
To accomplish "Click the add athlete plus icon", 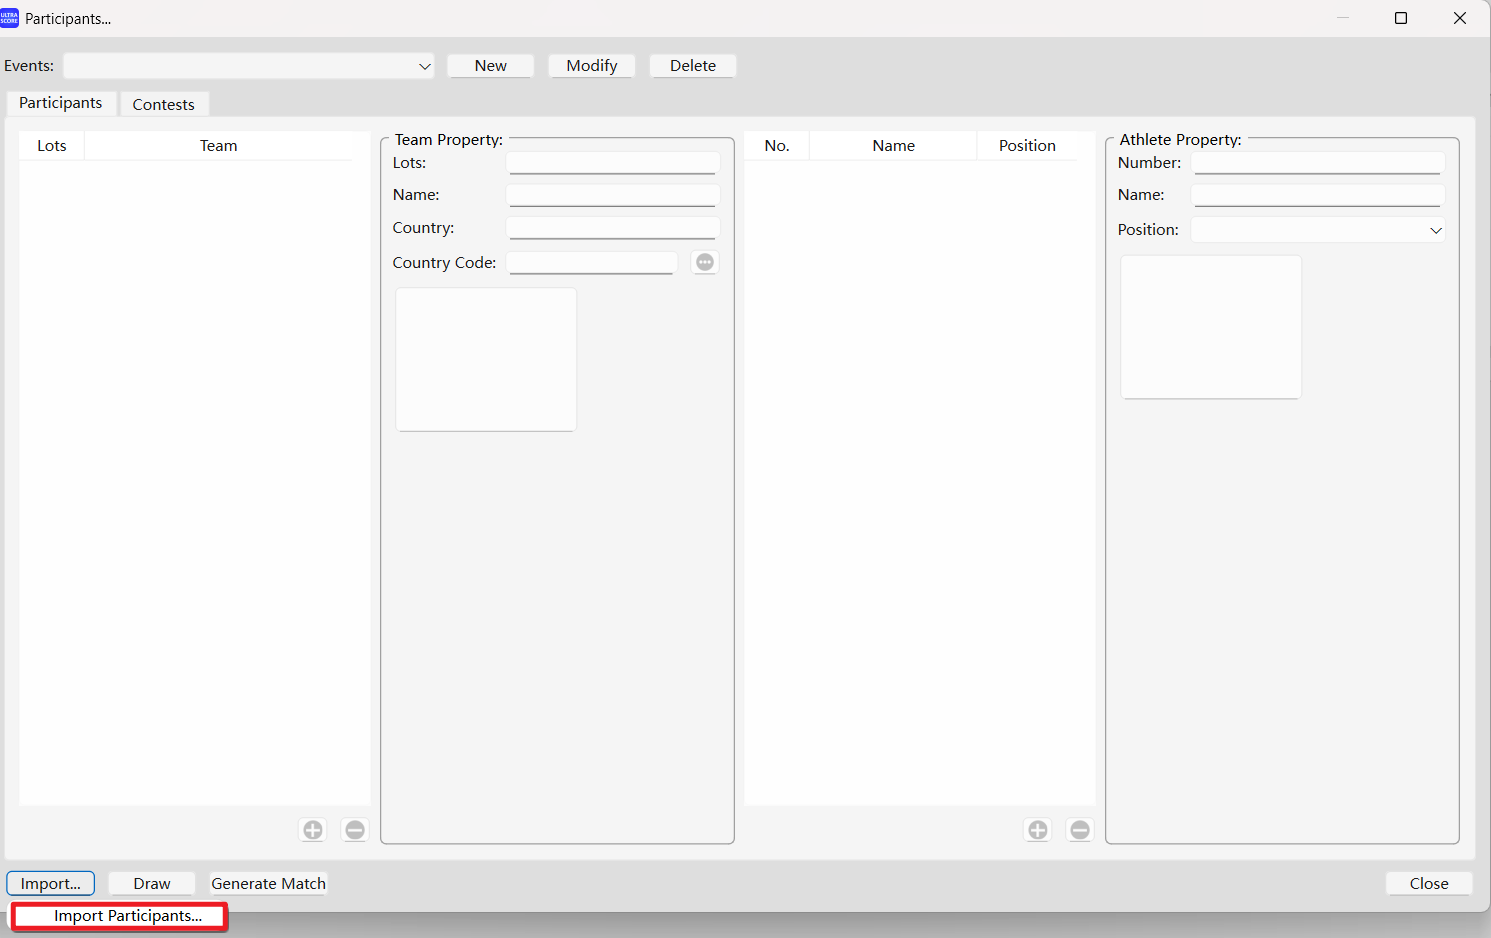I will pos(1038,830).
